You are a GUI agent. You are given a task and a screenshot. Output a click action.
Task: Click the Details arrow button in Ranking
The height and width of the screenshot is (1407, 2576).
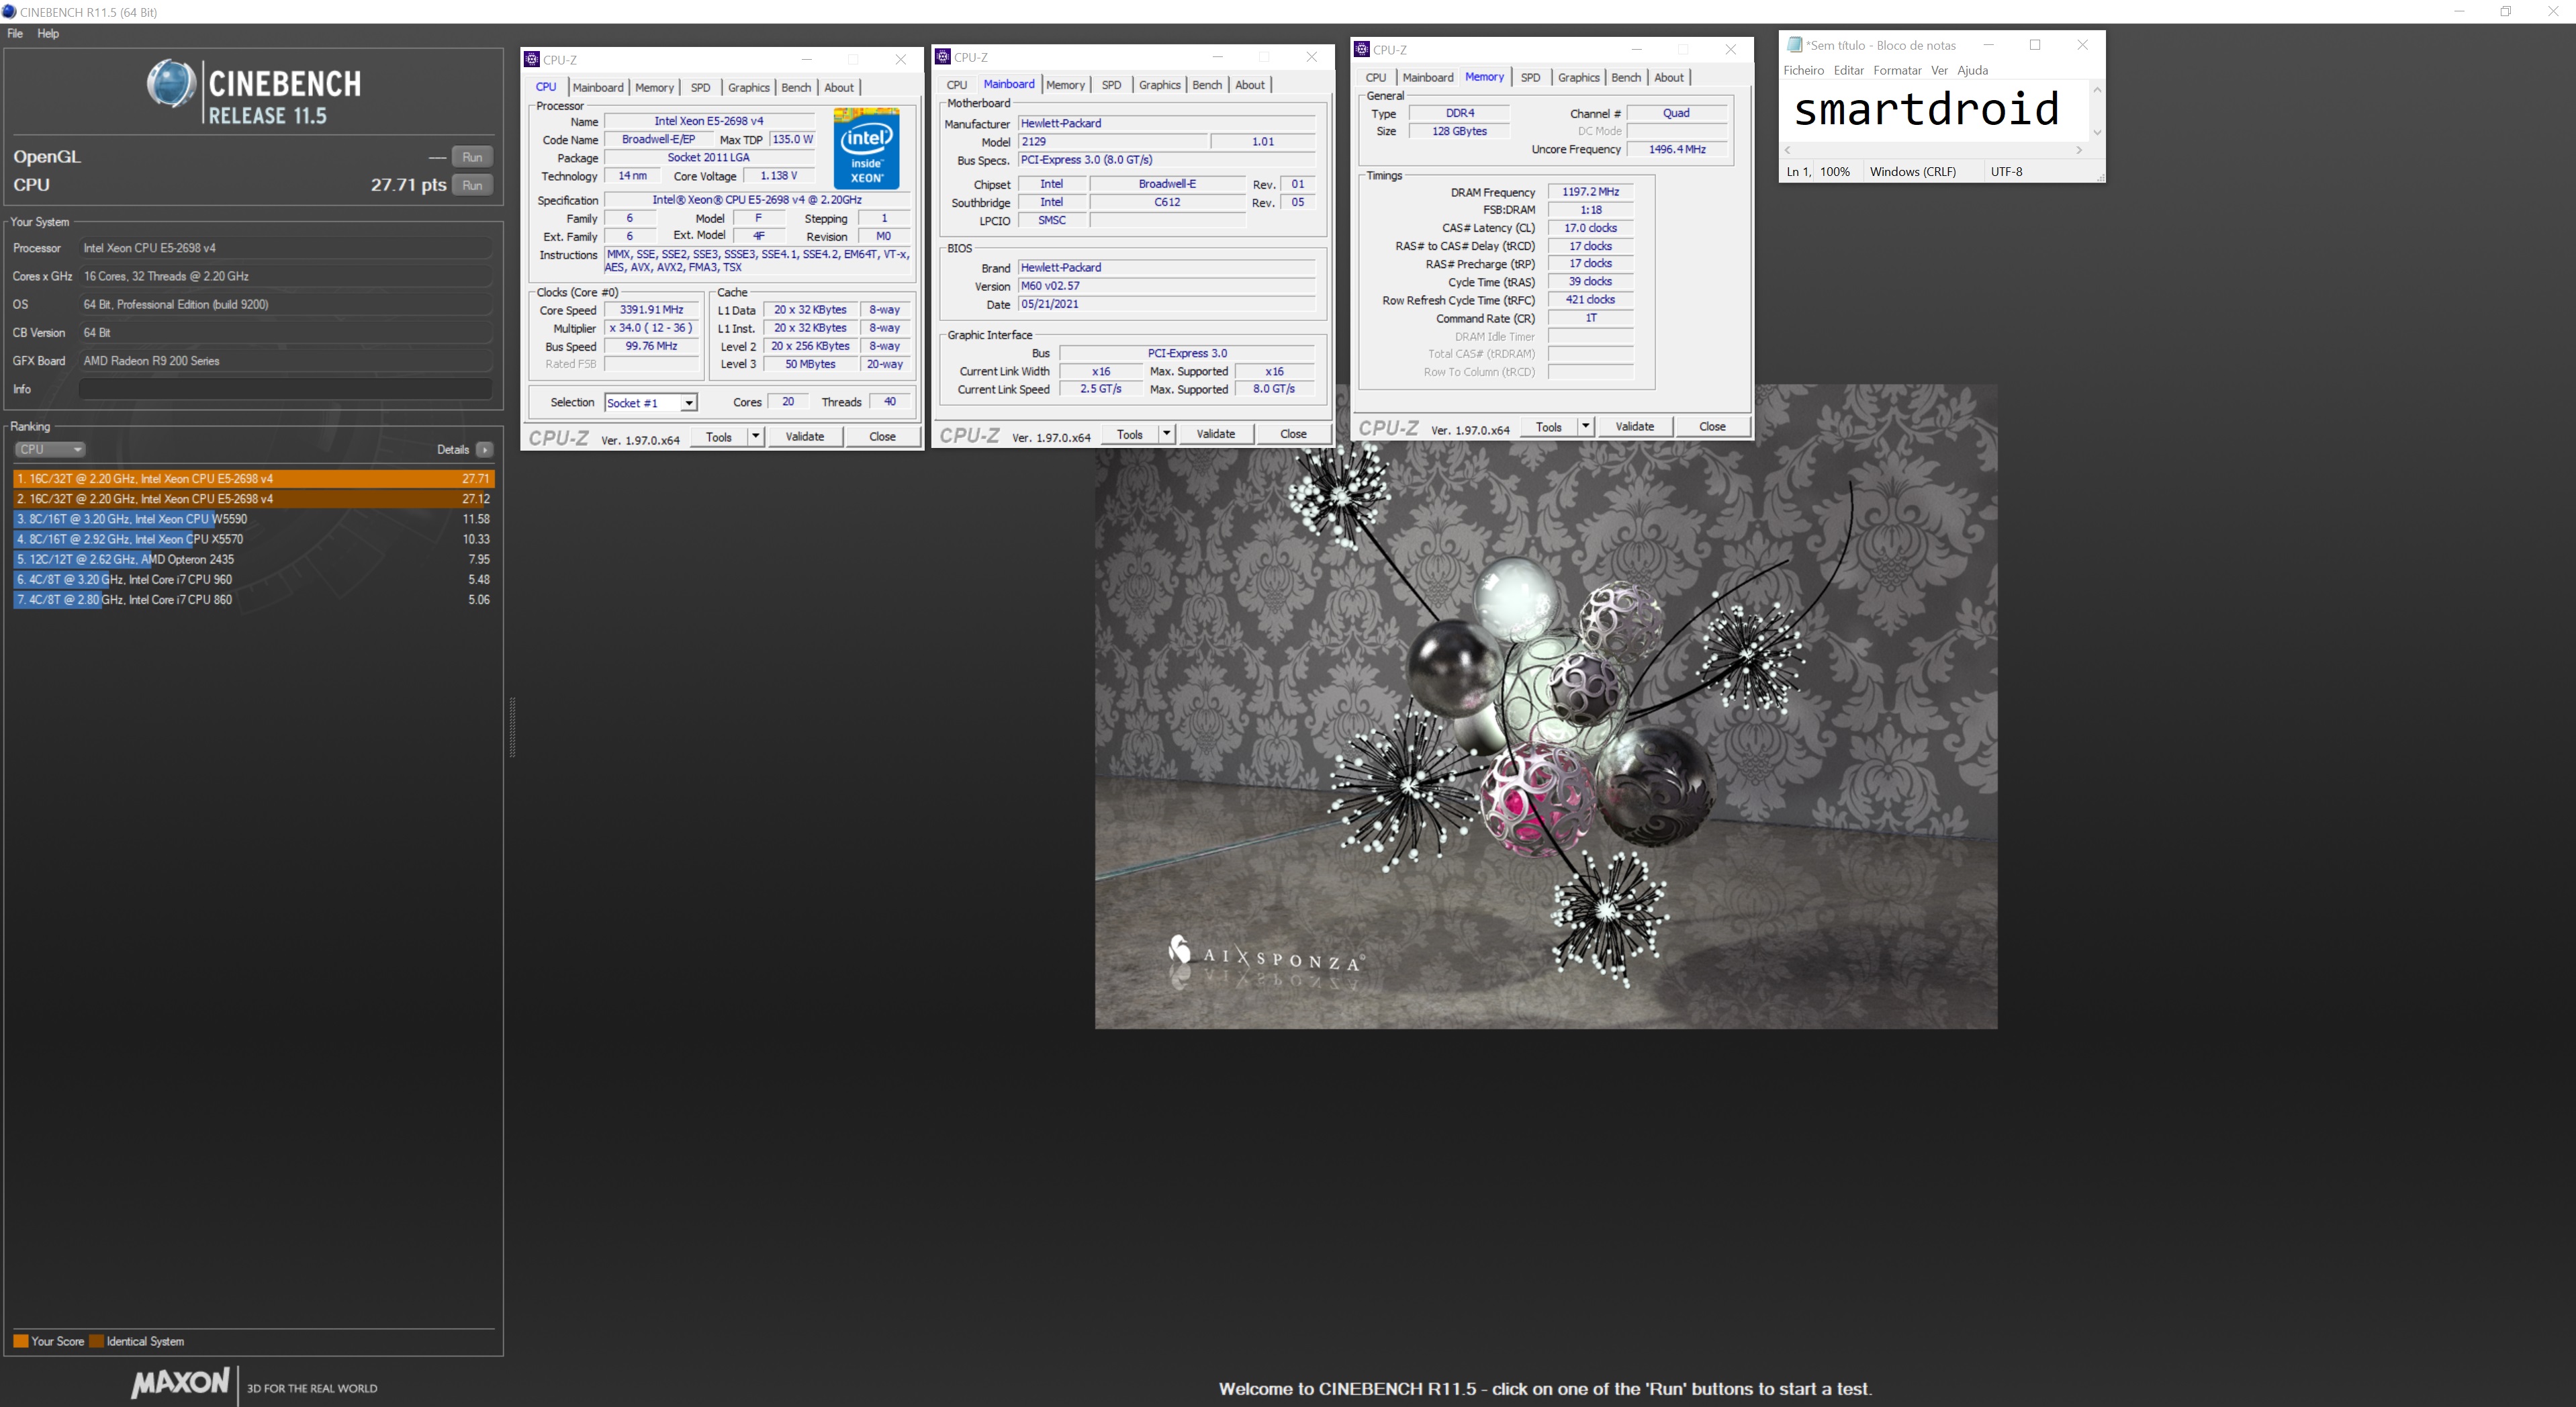[485, 450]
